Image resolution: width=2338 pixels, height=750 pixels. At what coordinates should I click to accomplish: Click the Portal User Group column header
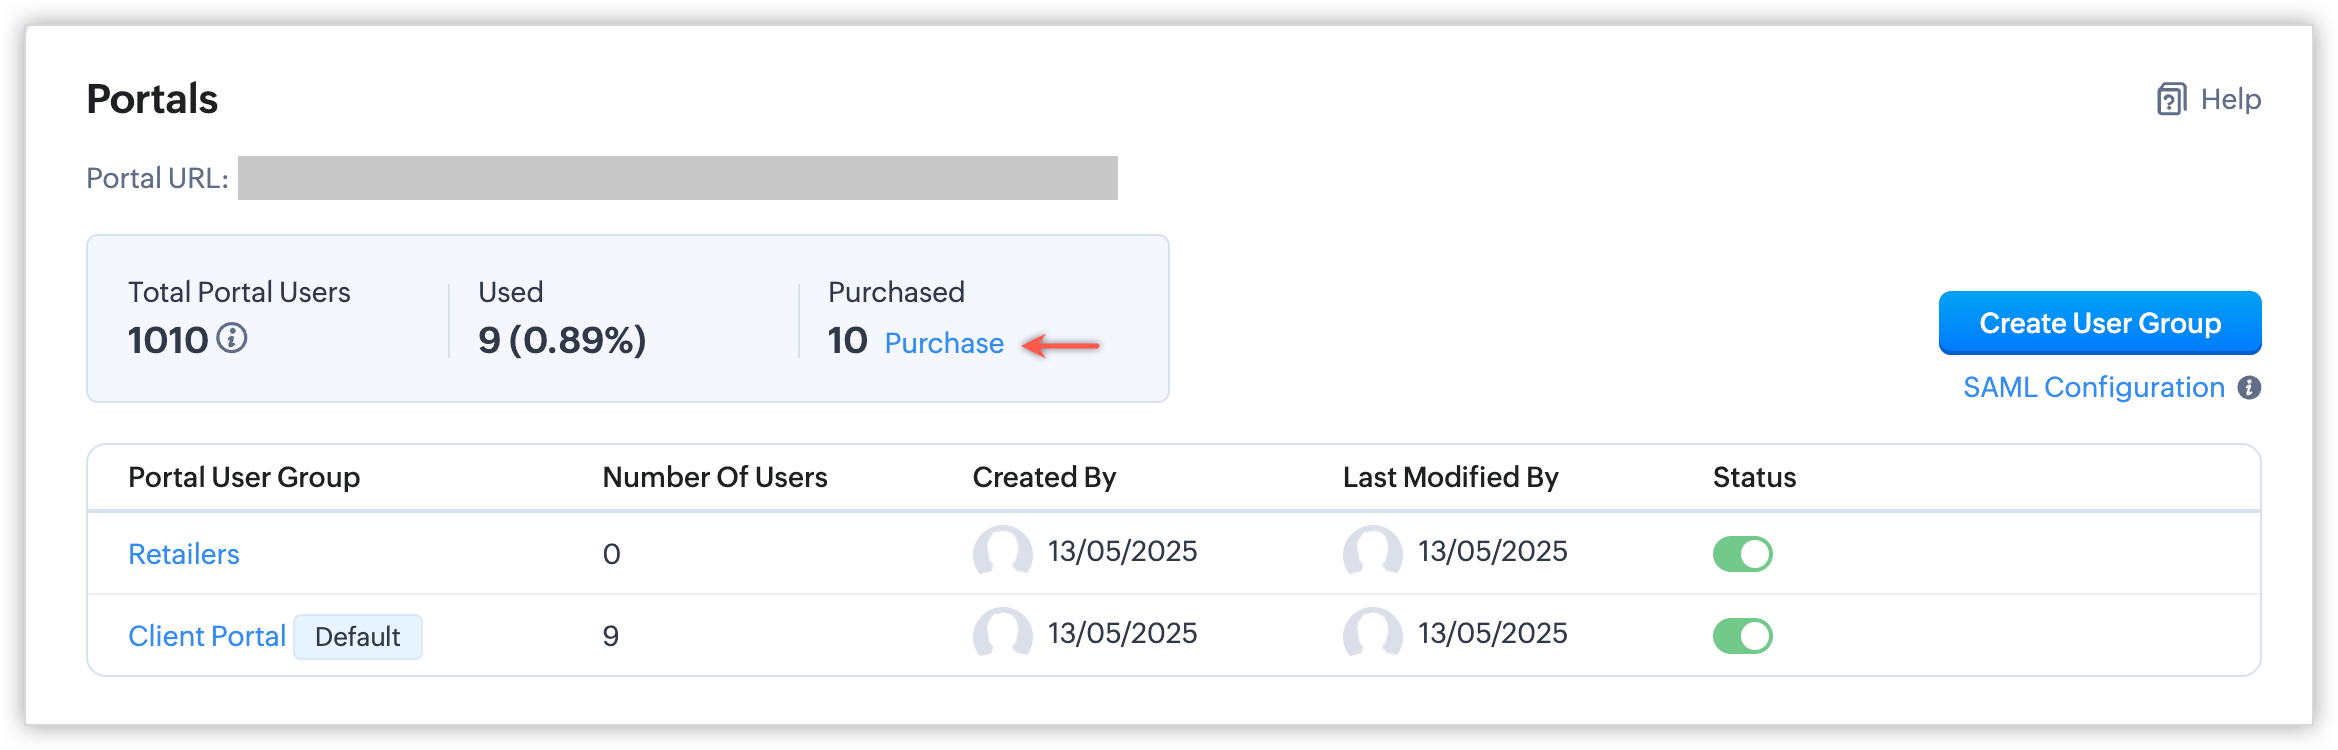(244, 478)
